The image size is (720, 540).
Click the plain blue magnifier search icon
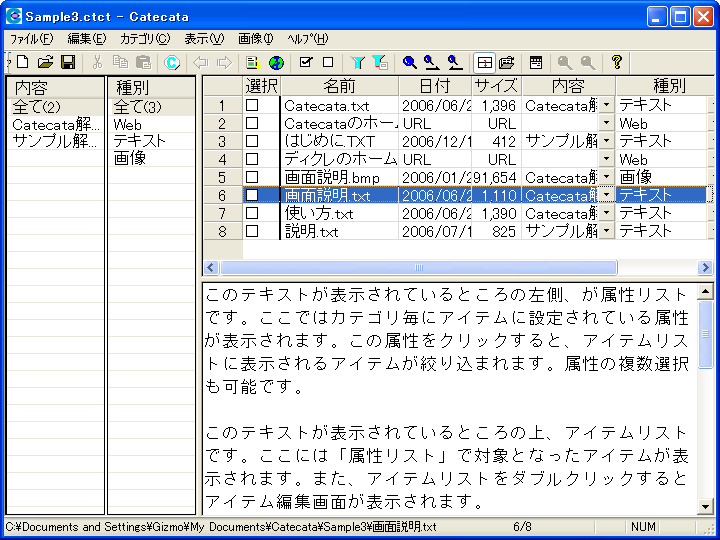[410, 62]
